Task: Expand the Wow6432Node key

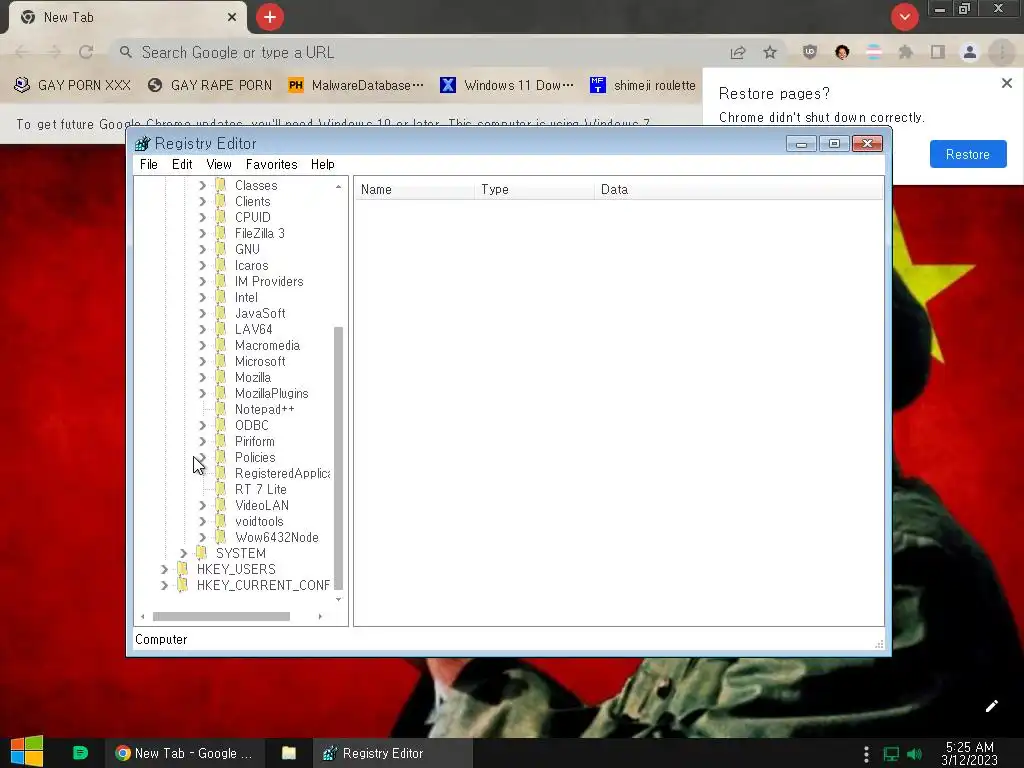Action: click(202, 537)
